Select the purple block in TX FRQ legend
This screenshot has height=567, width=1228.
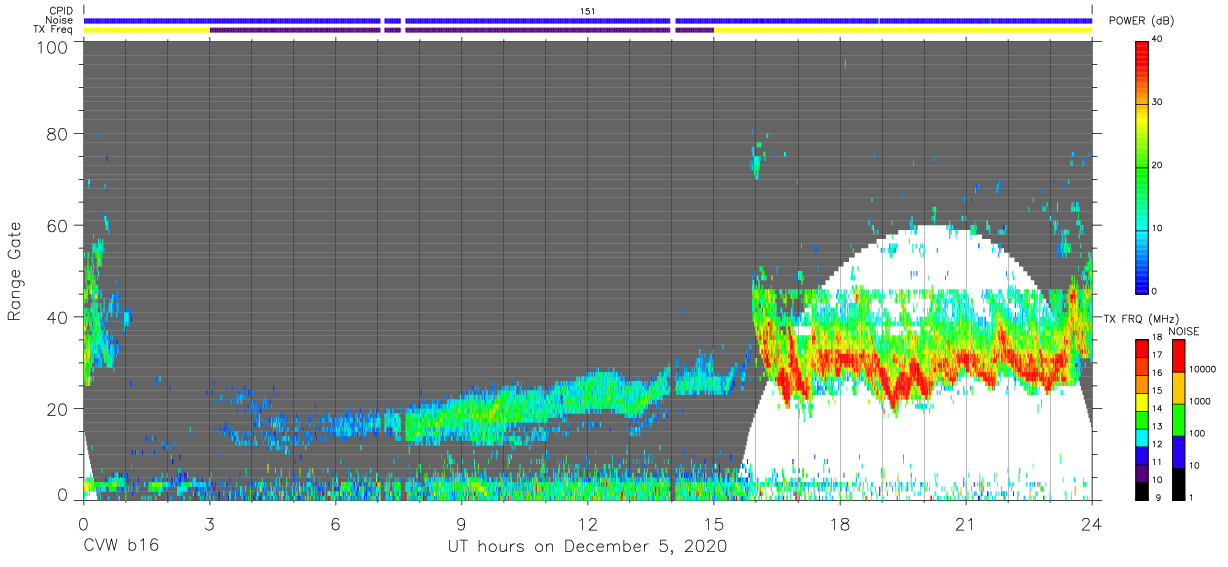click(1141, 472)
